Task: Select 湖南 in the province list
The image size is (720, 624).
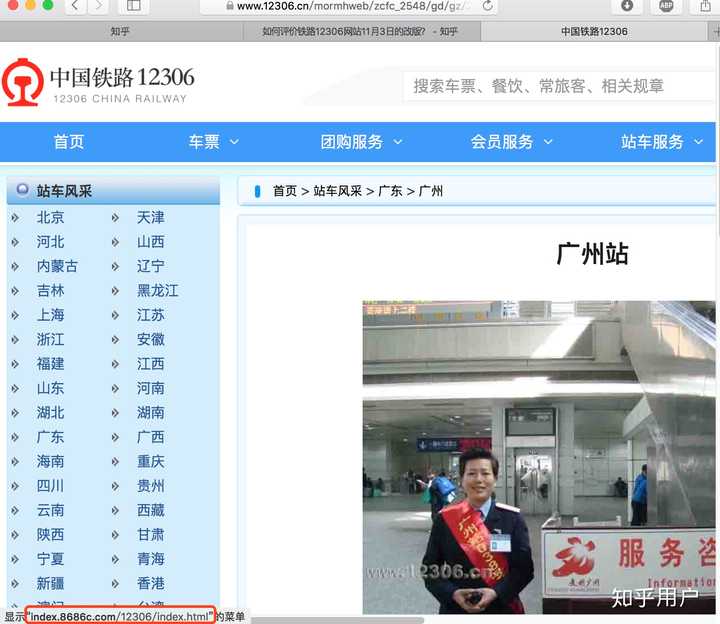Action: [x=151, y=413]
